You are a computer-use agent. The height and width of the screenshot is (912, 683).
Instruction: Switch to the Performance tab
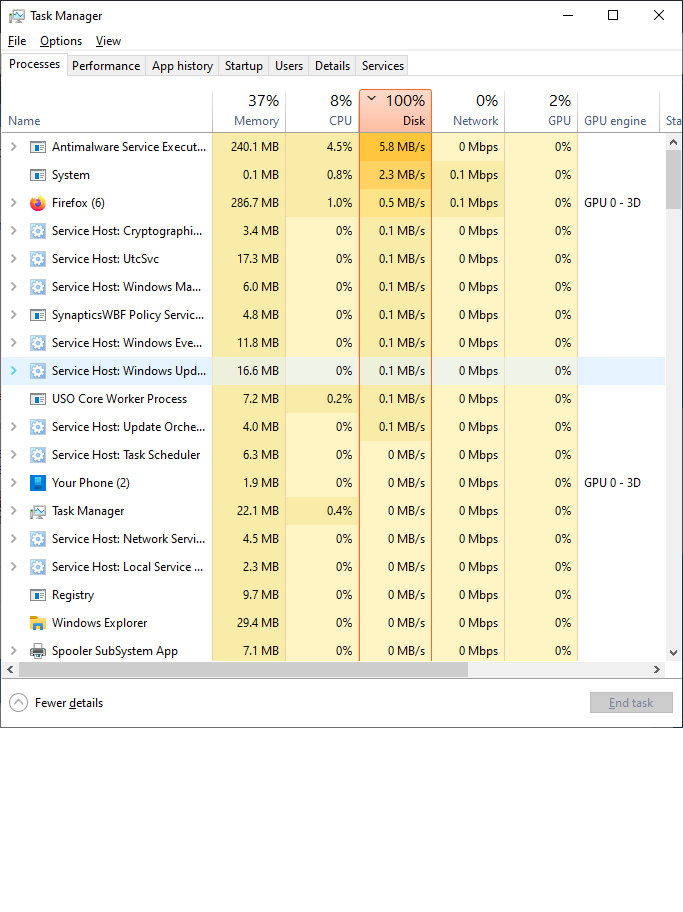tap(106, 66)
